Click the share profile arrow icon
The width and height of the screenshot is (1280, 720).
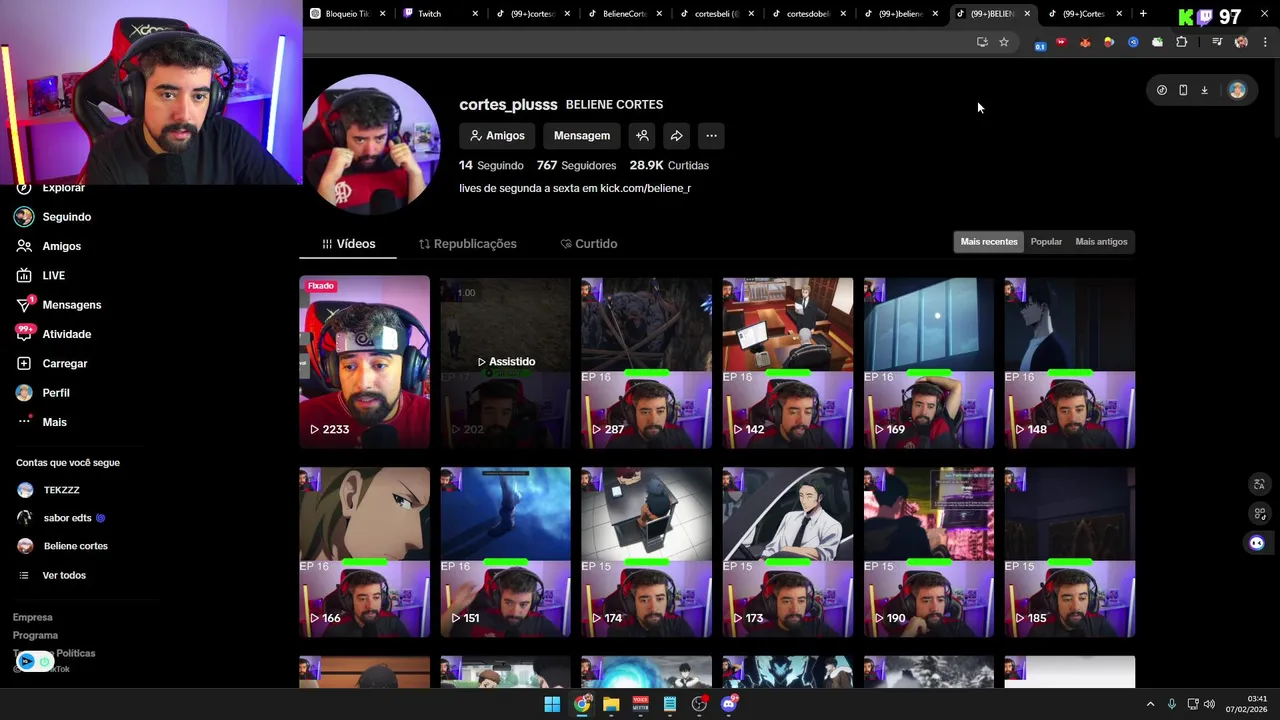677,136
